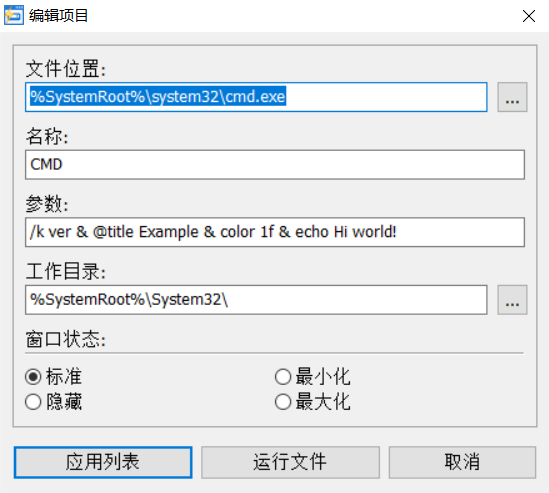Image resolution: width=549 pixels, height=493 pixels.
Task: Click the 参数 field with /k ver
Action: pos(275,232)
